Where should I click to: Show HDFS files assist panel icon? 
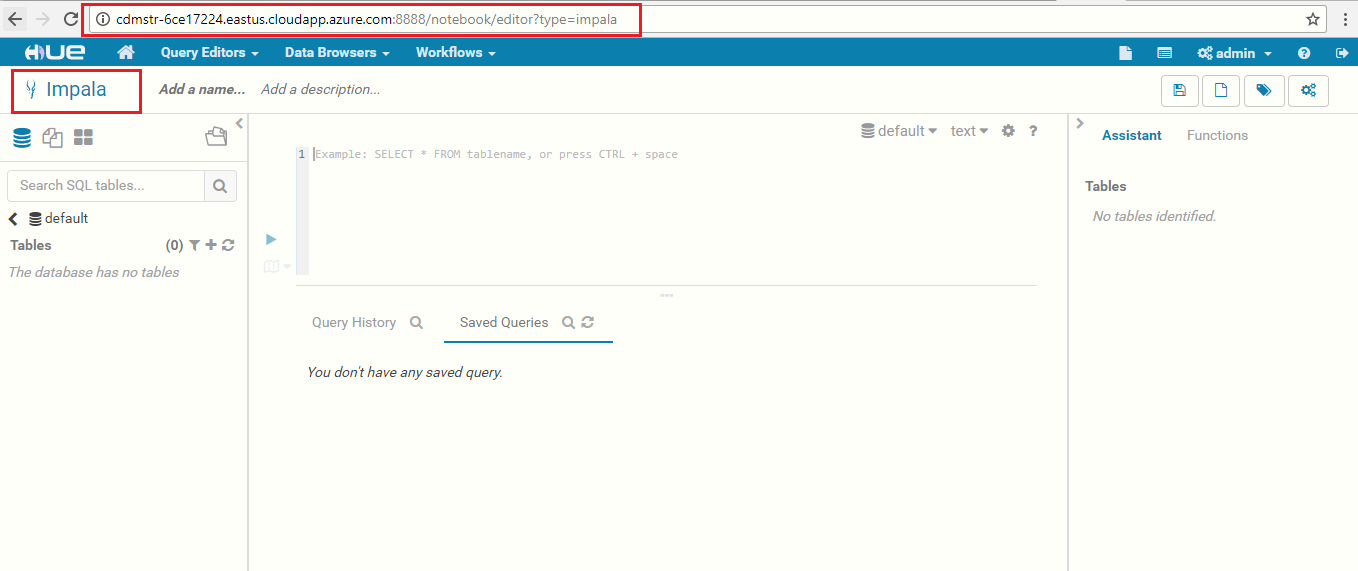pyautogui.click(x=52, y=137)
